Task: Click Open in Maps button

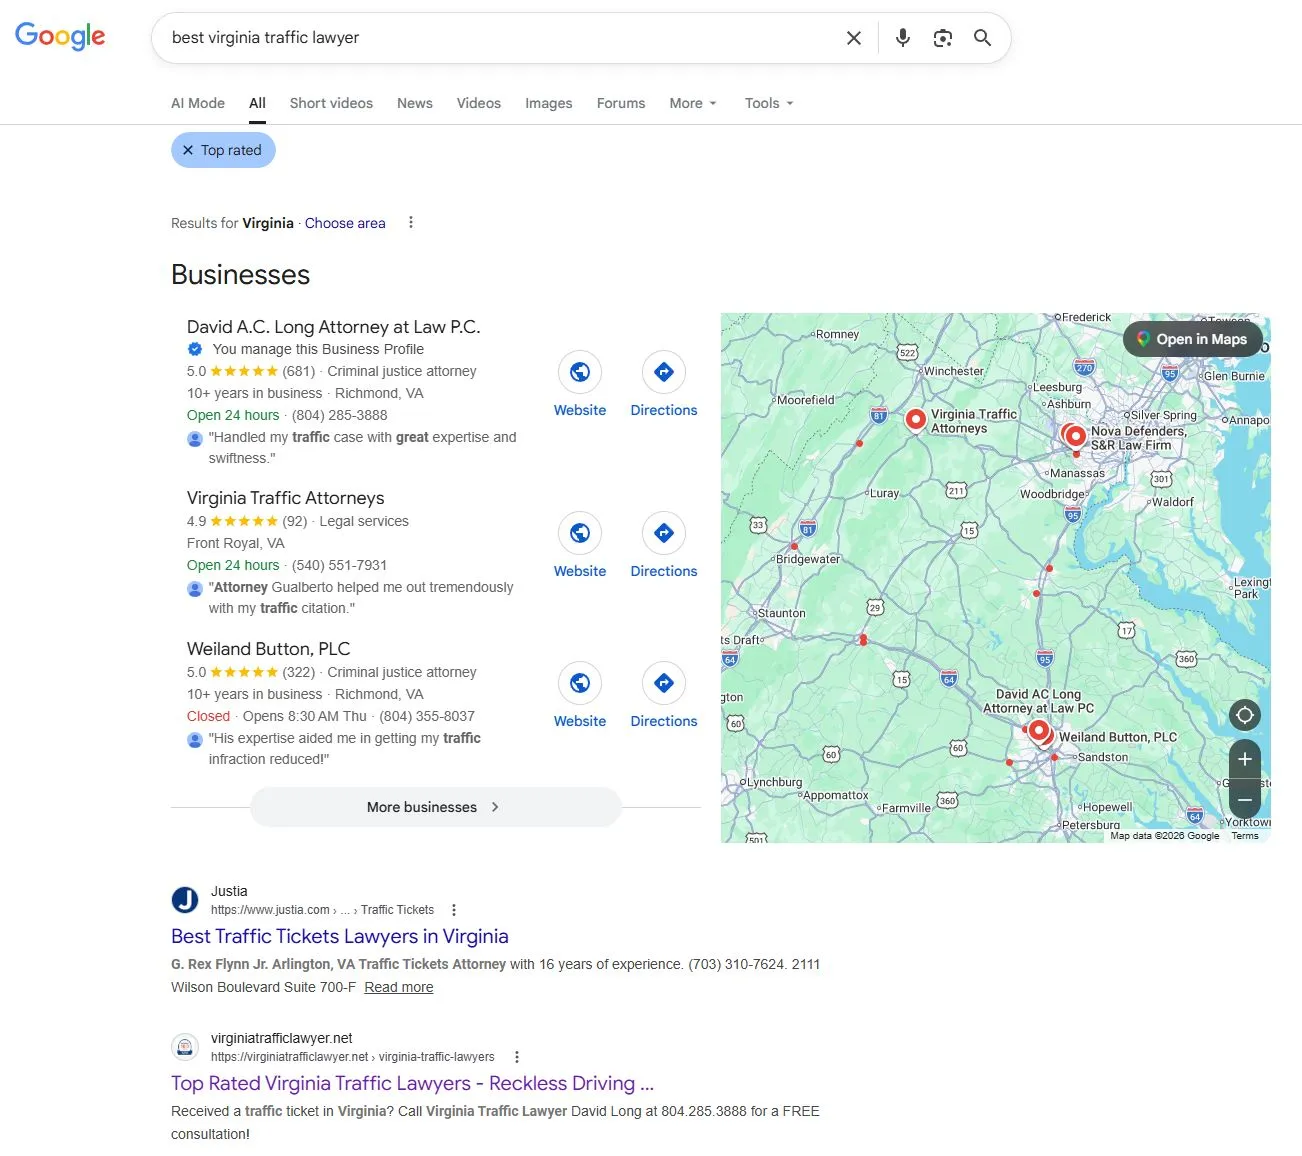Action: 1192,339
